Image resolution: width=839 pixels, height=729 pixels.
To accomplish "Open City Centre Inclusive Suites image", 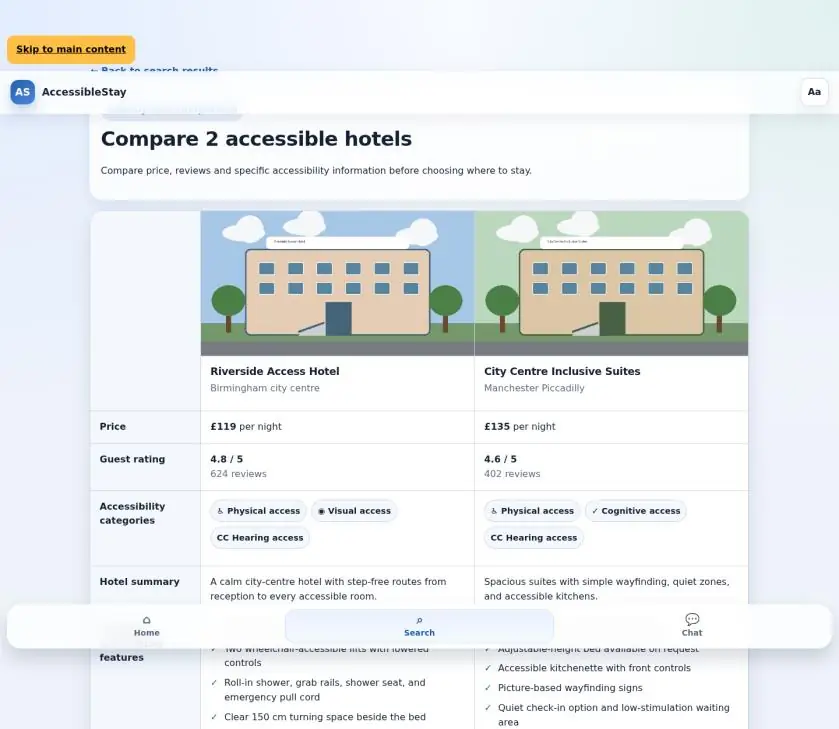I will point(611,283).
